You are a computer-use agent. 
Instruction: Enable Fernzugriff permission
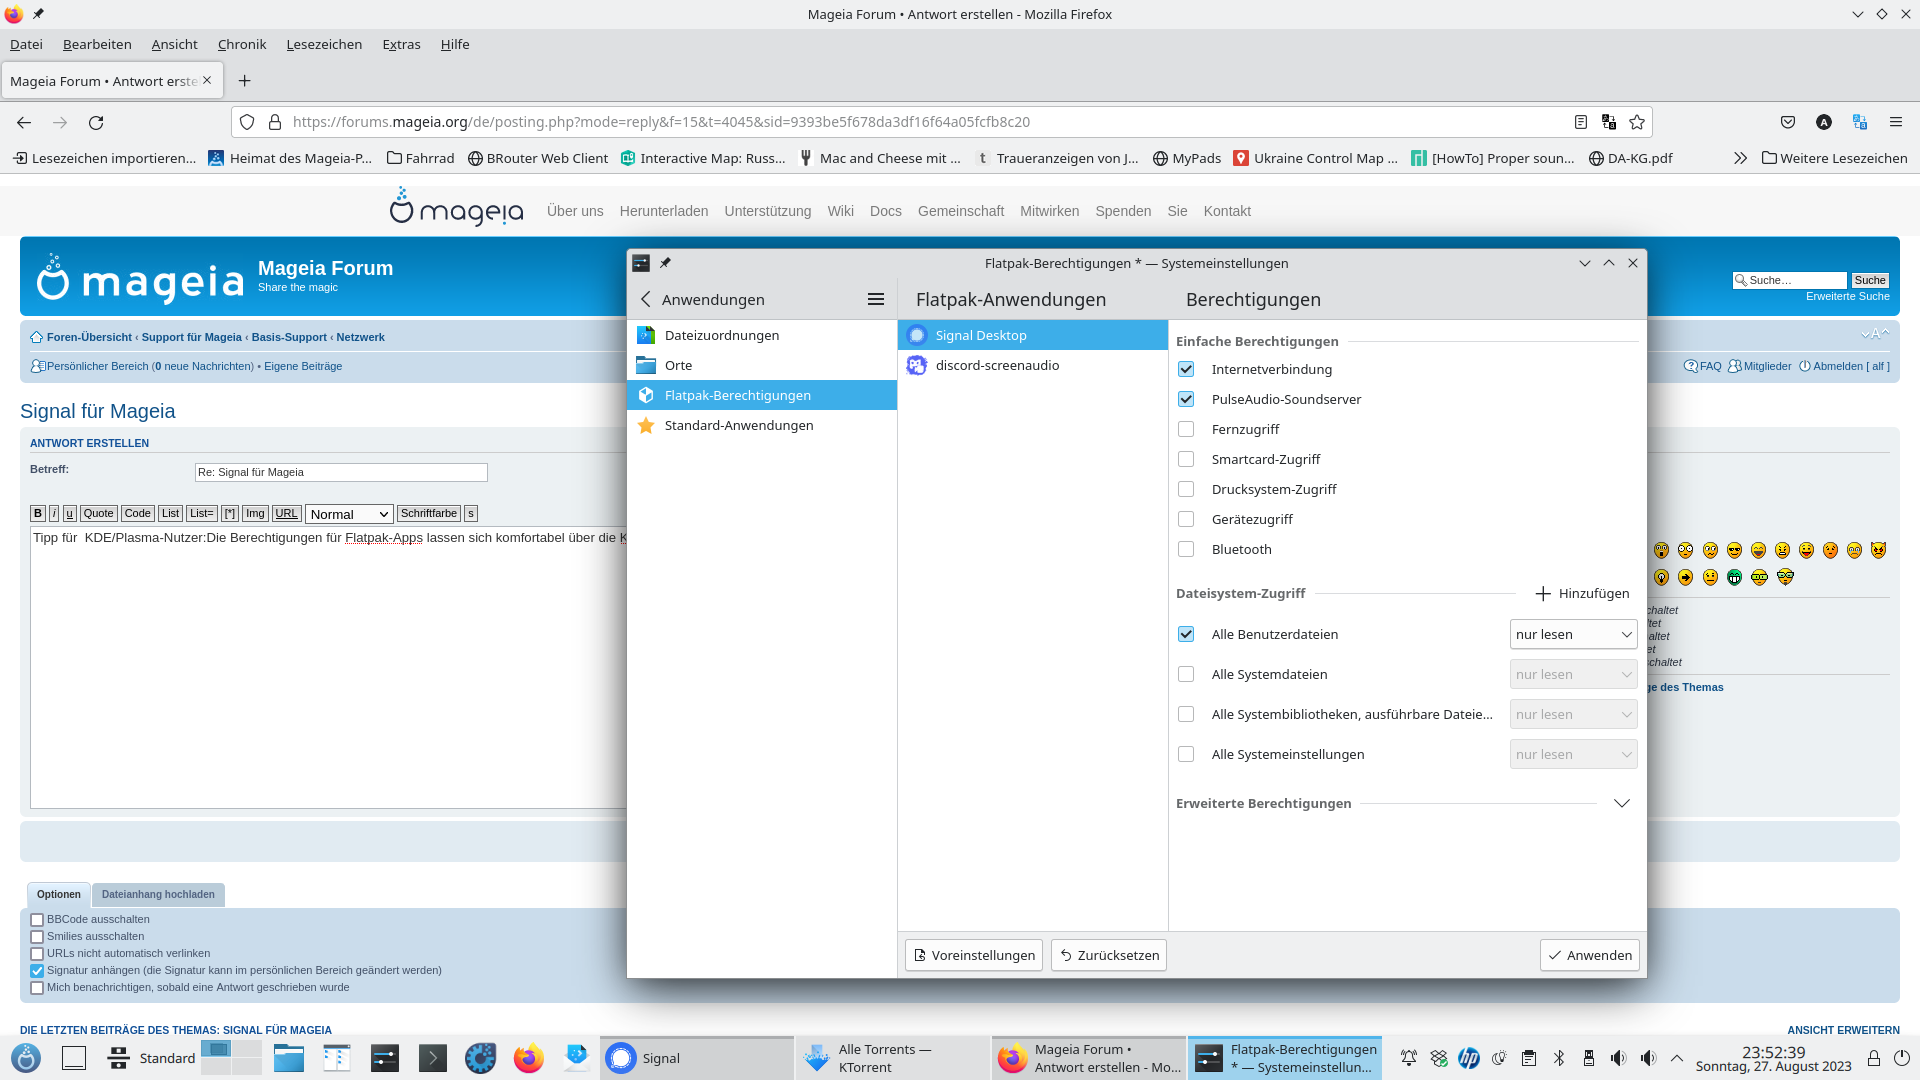click(x=1186, y=429)
